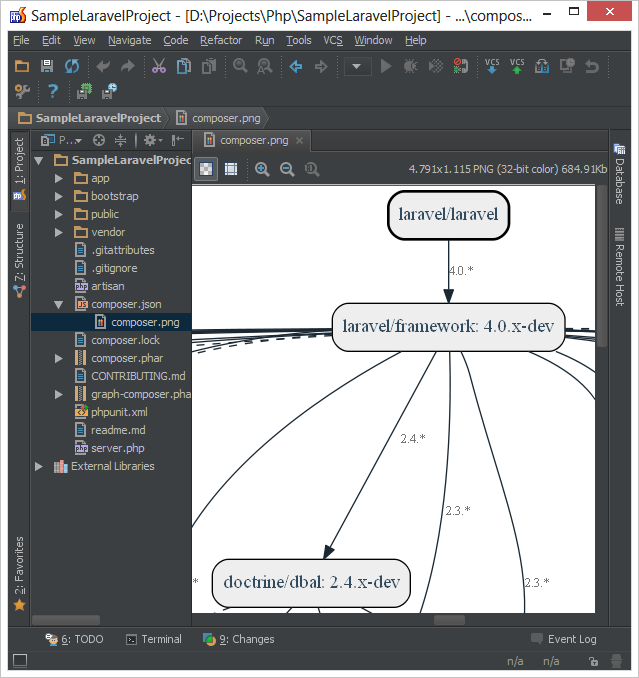
Task: Click SampleLaravelProject breadcrumb
Action: tap(89, 118)
